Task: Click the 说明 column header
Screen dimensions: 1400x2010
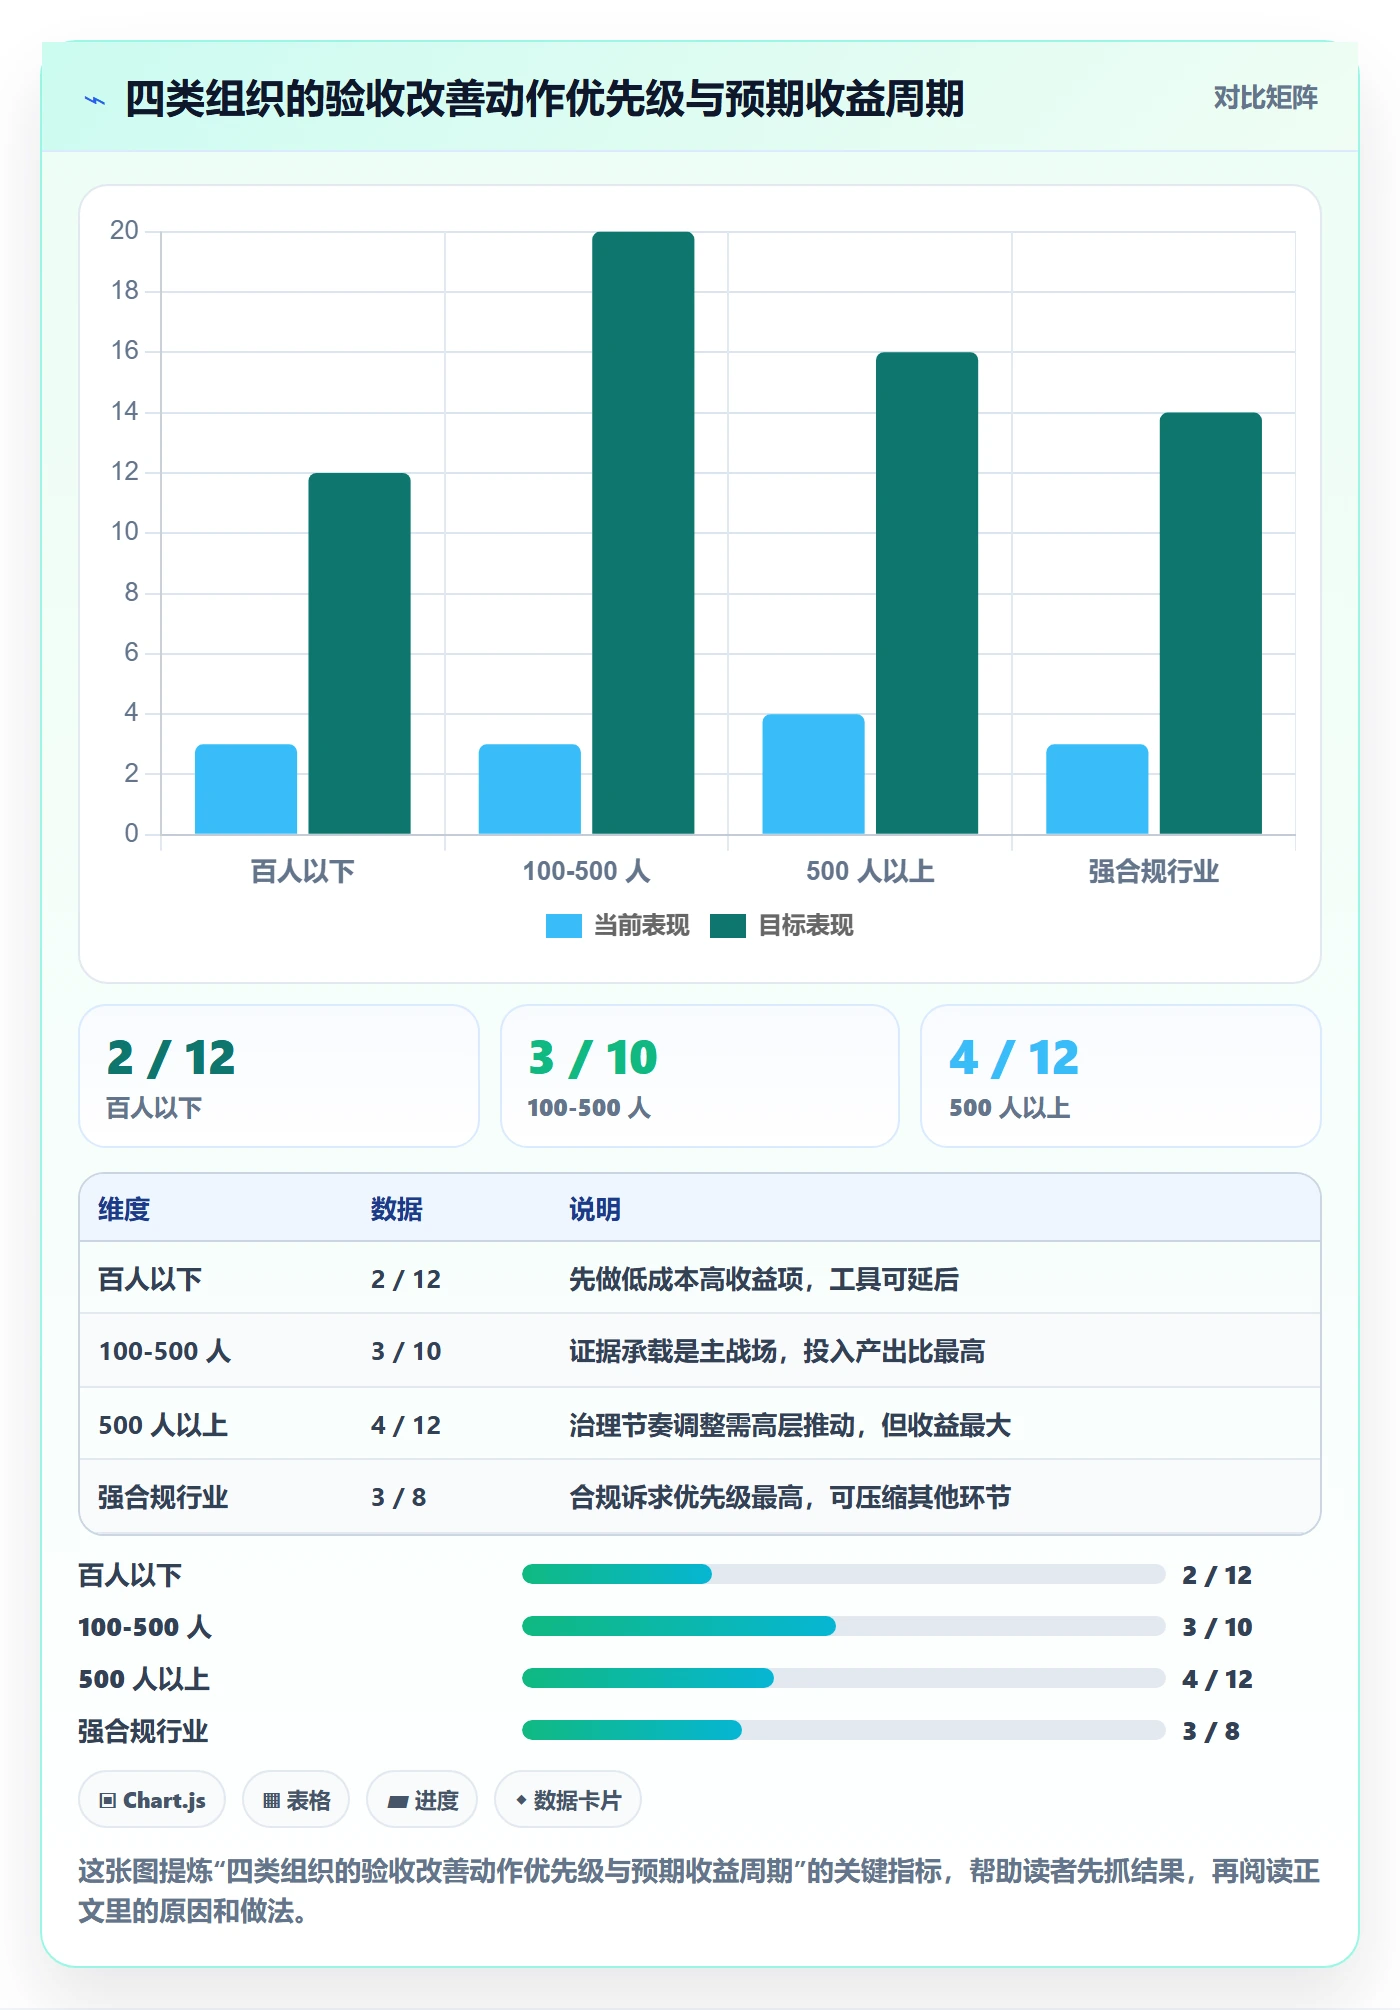Action: [595, 1209]
